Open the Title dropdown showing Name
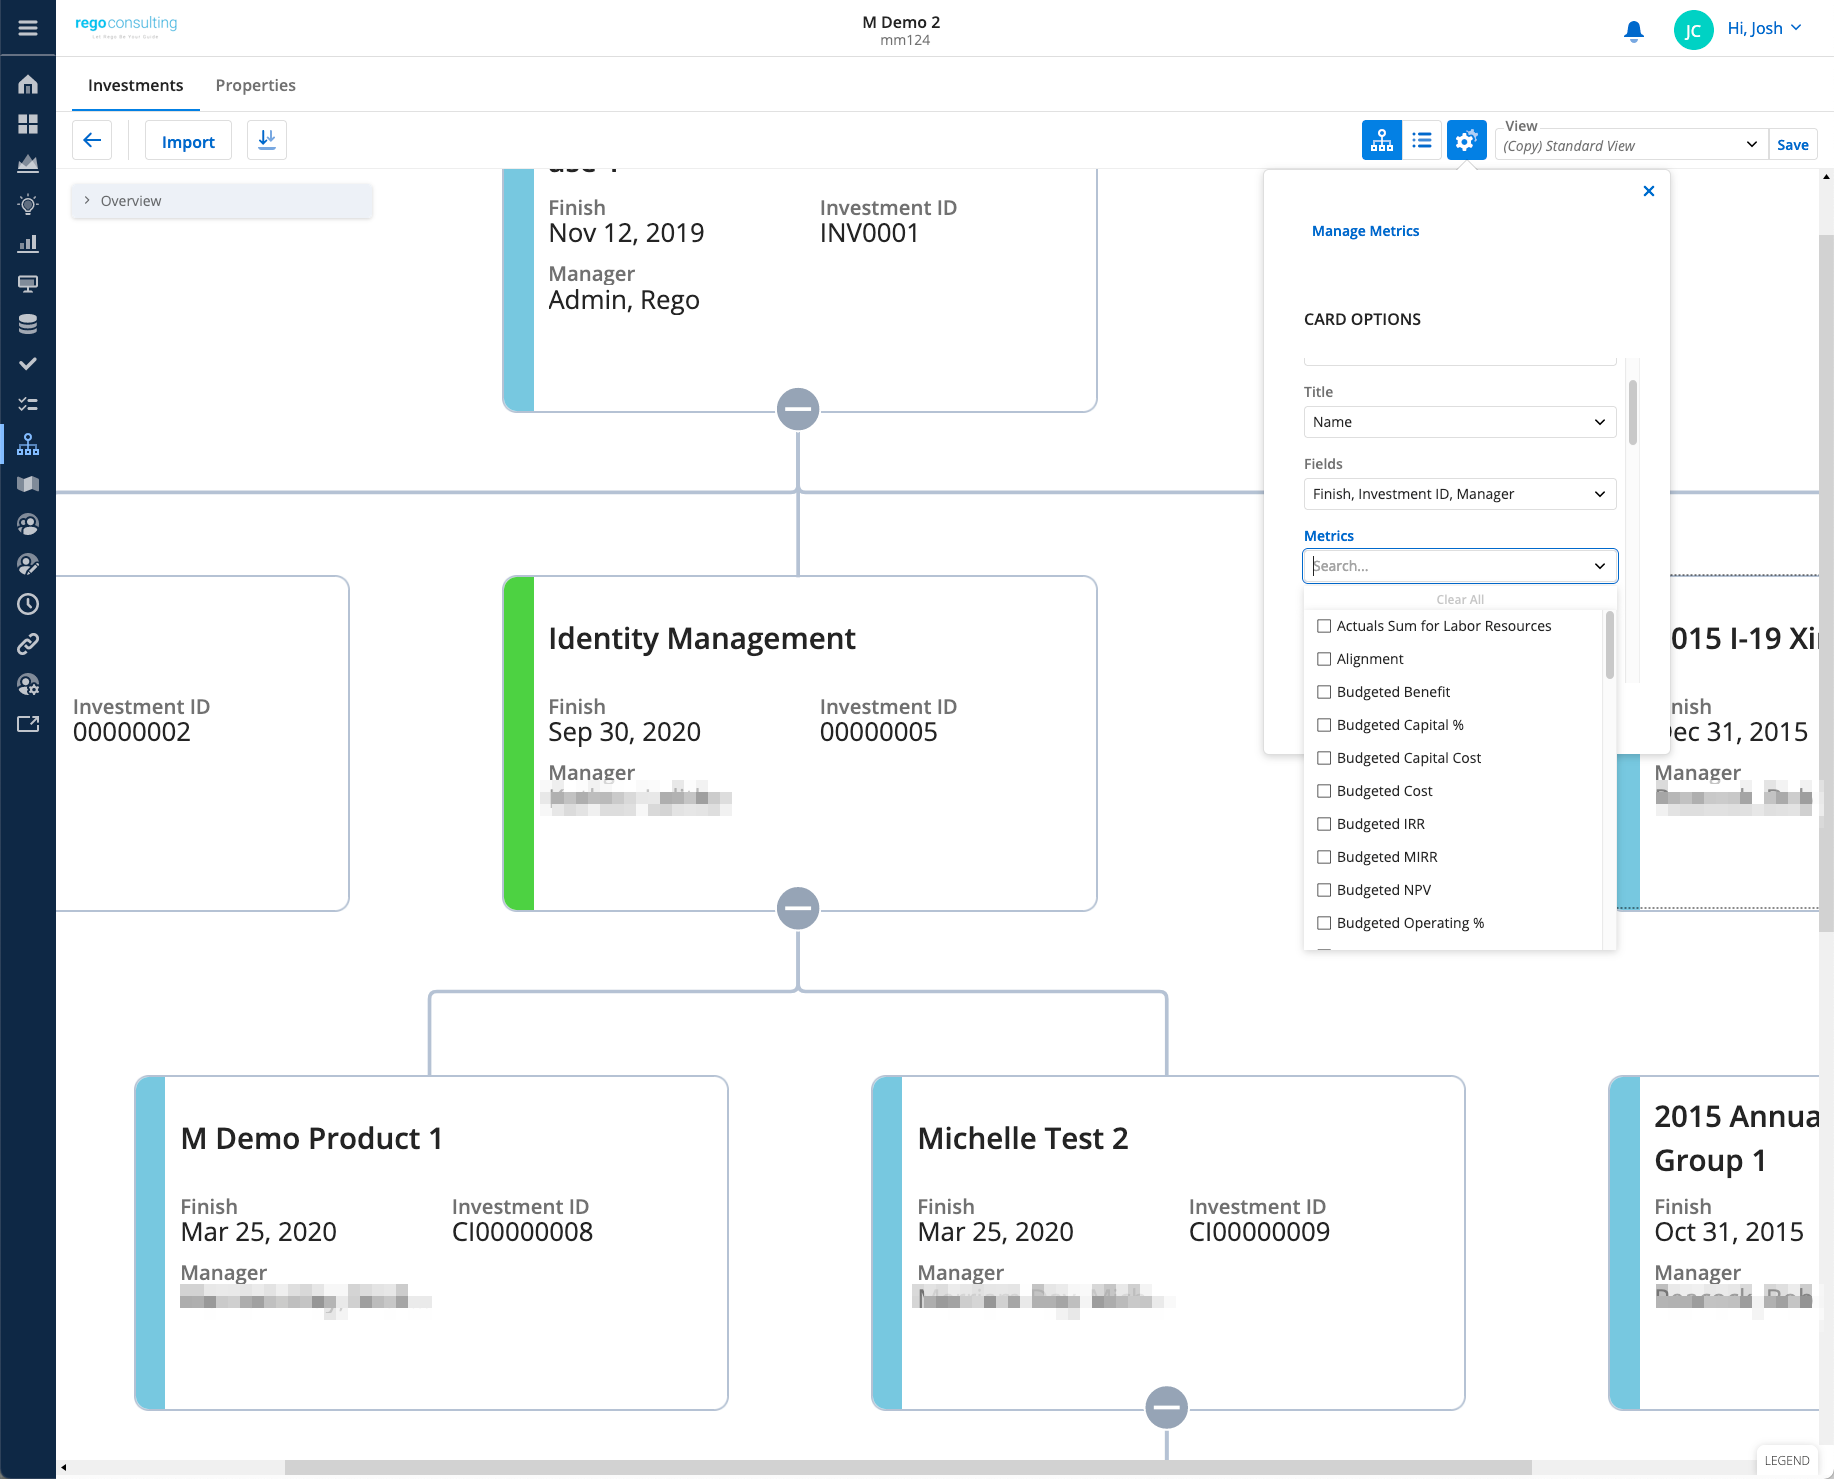Viewport: 1834px width, 1479px height. tap(1460, 422)
